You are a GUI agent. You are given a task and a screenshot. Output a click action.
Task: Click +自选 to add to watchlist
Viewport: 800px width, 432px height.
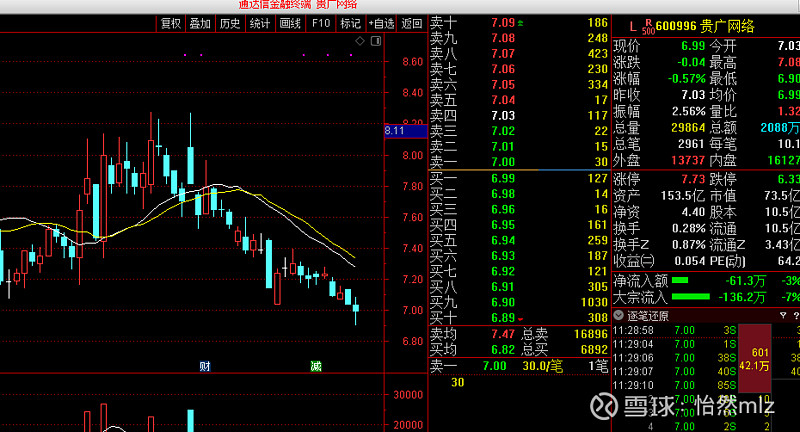click(x=381, y=23)
